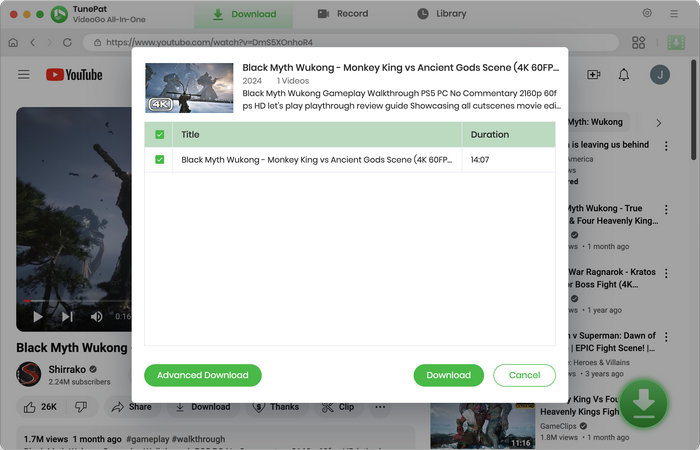
Task: Click the 4K video thumbnail in dialog
Action: click(x=189, y=88)
